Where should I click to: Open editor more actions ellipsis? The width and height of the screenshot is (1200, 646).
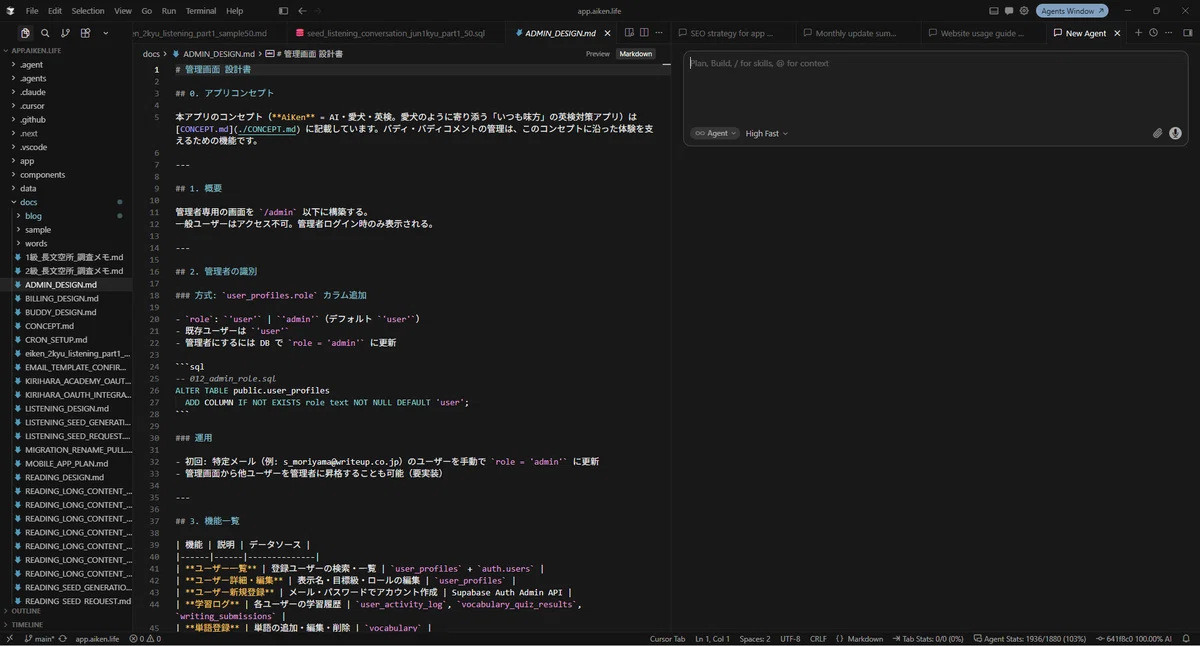point(658,33)
